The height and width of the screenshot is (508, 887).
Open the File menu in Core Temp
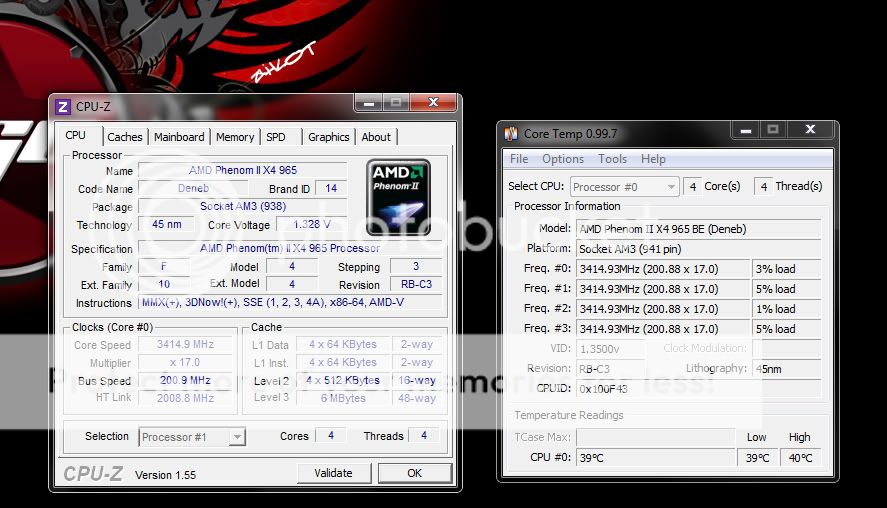519,159
